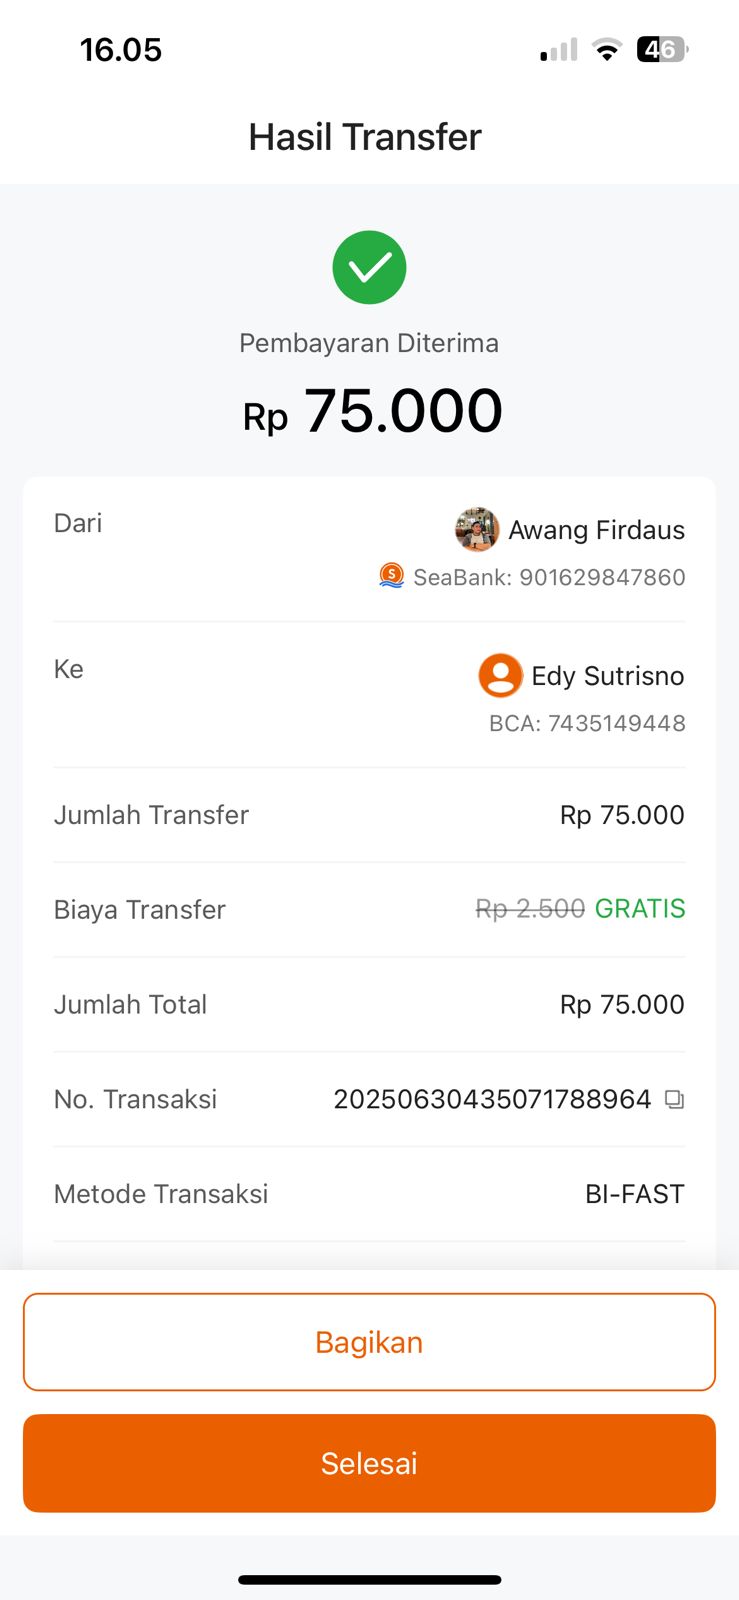Tap the green success checkmark icon
This screenshot has width=739, height=1600.
(369, 267)
